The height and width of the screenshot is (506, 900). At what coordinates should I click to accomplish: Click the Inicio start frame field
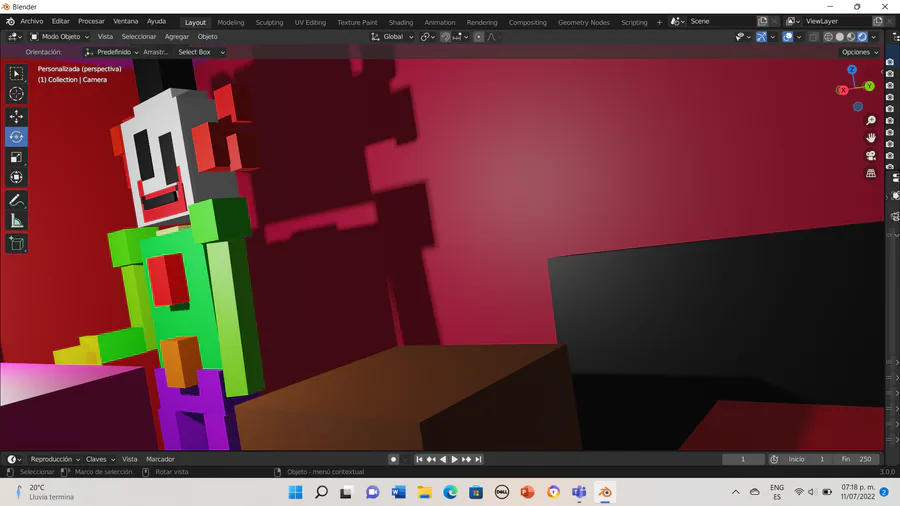[x=809, y=459]
